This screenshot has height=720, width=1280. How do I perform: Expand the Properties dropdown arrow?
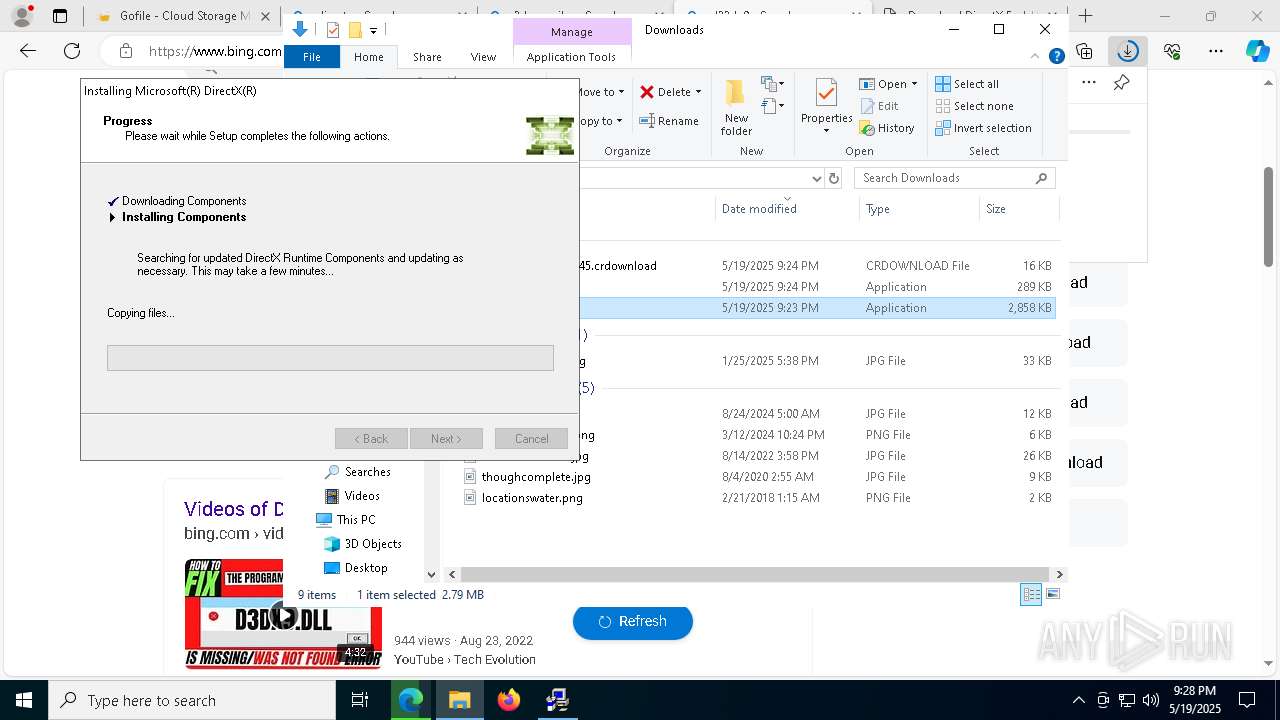tap(826, 131)
